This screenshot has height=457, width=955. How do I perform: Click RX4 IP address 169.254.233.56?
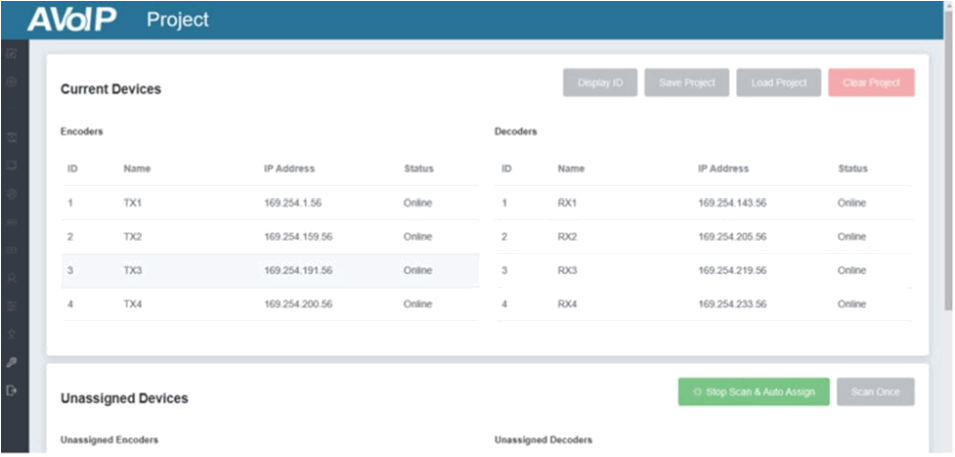point(732,304)
